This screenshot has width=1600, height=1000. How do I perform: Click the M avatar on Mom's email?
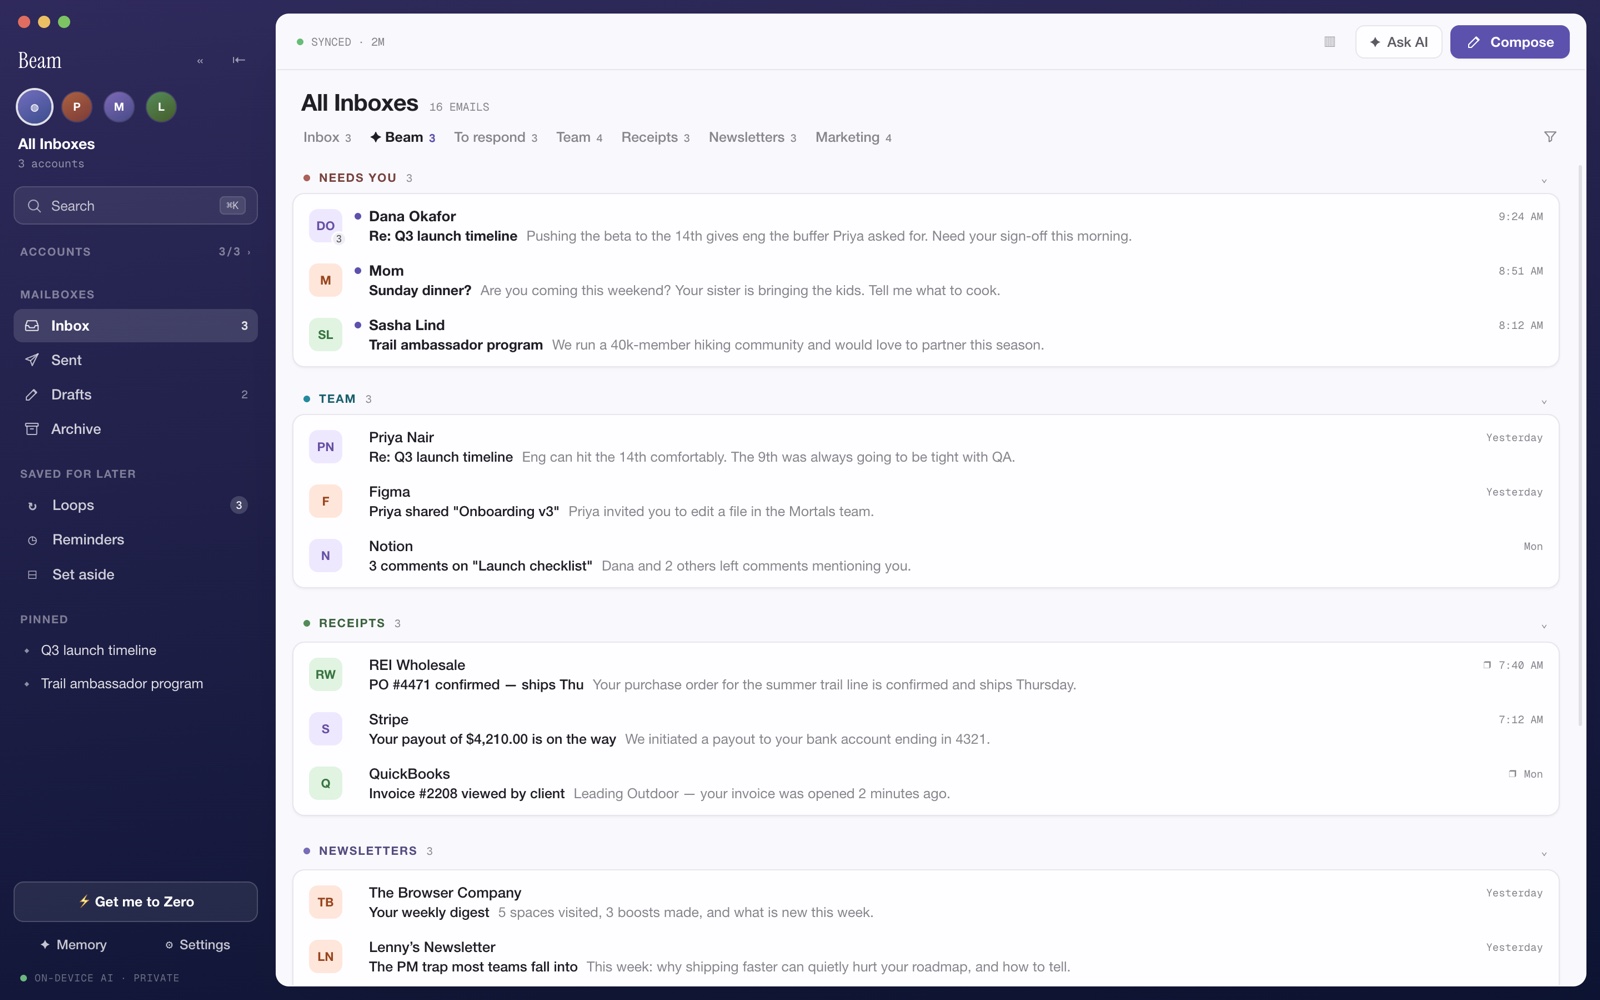326,281
